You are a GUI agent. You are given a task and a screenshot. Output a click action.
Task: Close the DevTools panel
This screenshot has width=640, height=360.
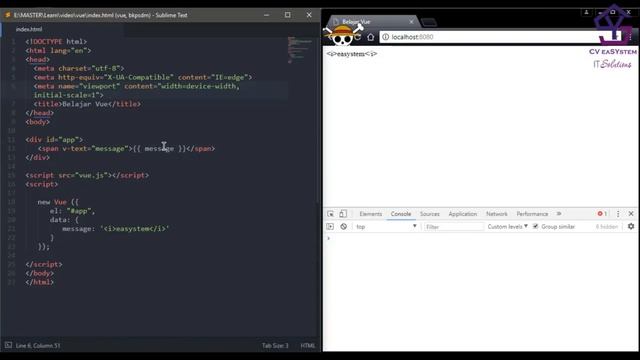pyautogui.click(x=631, y=214)
